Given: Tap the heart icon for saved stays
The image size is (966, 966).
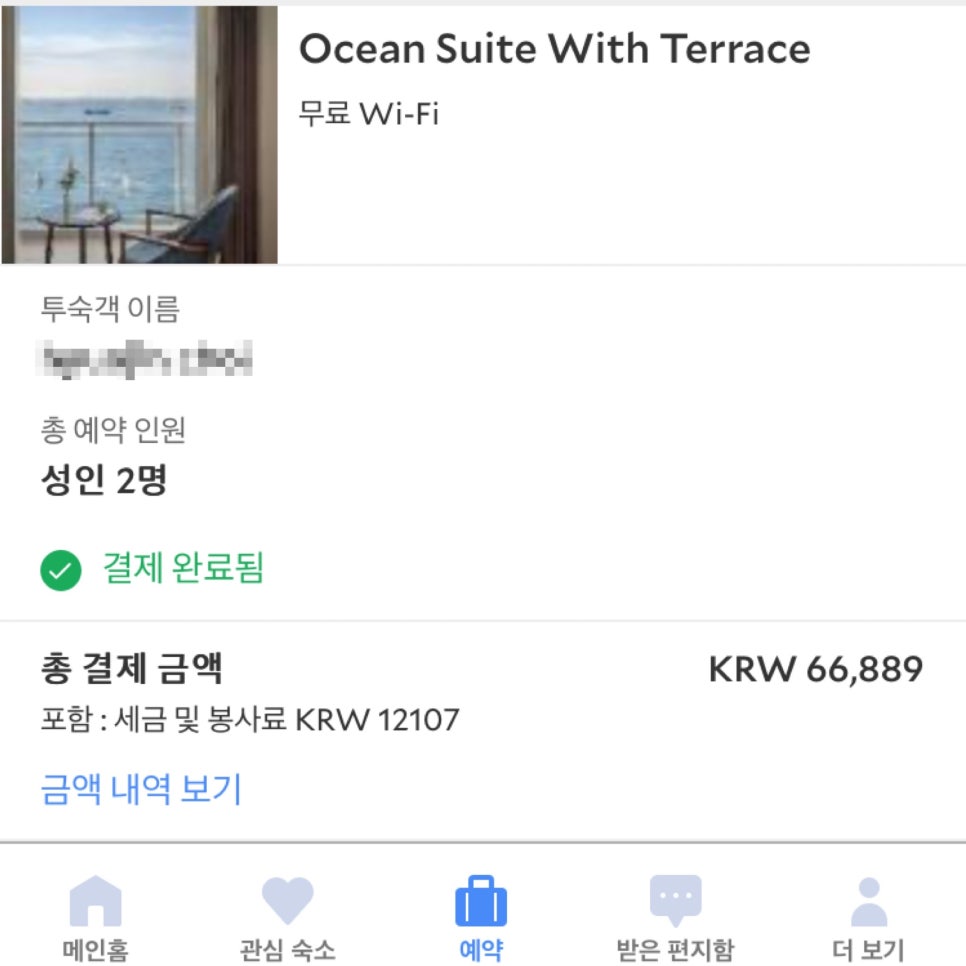Looking at the screenshot, I should [287, 900].
